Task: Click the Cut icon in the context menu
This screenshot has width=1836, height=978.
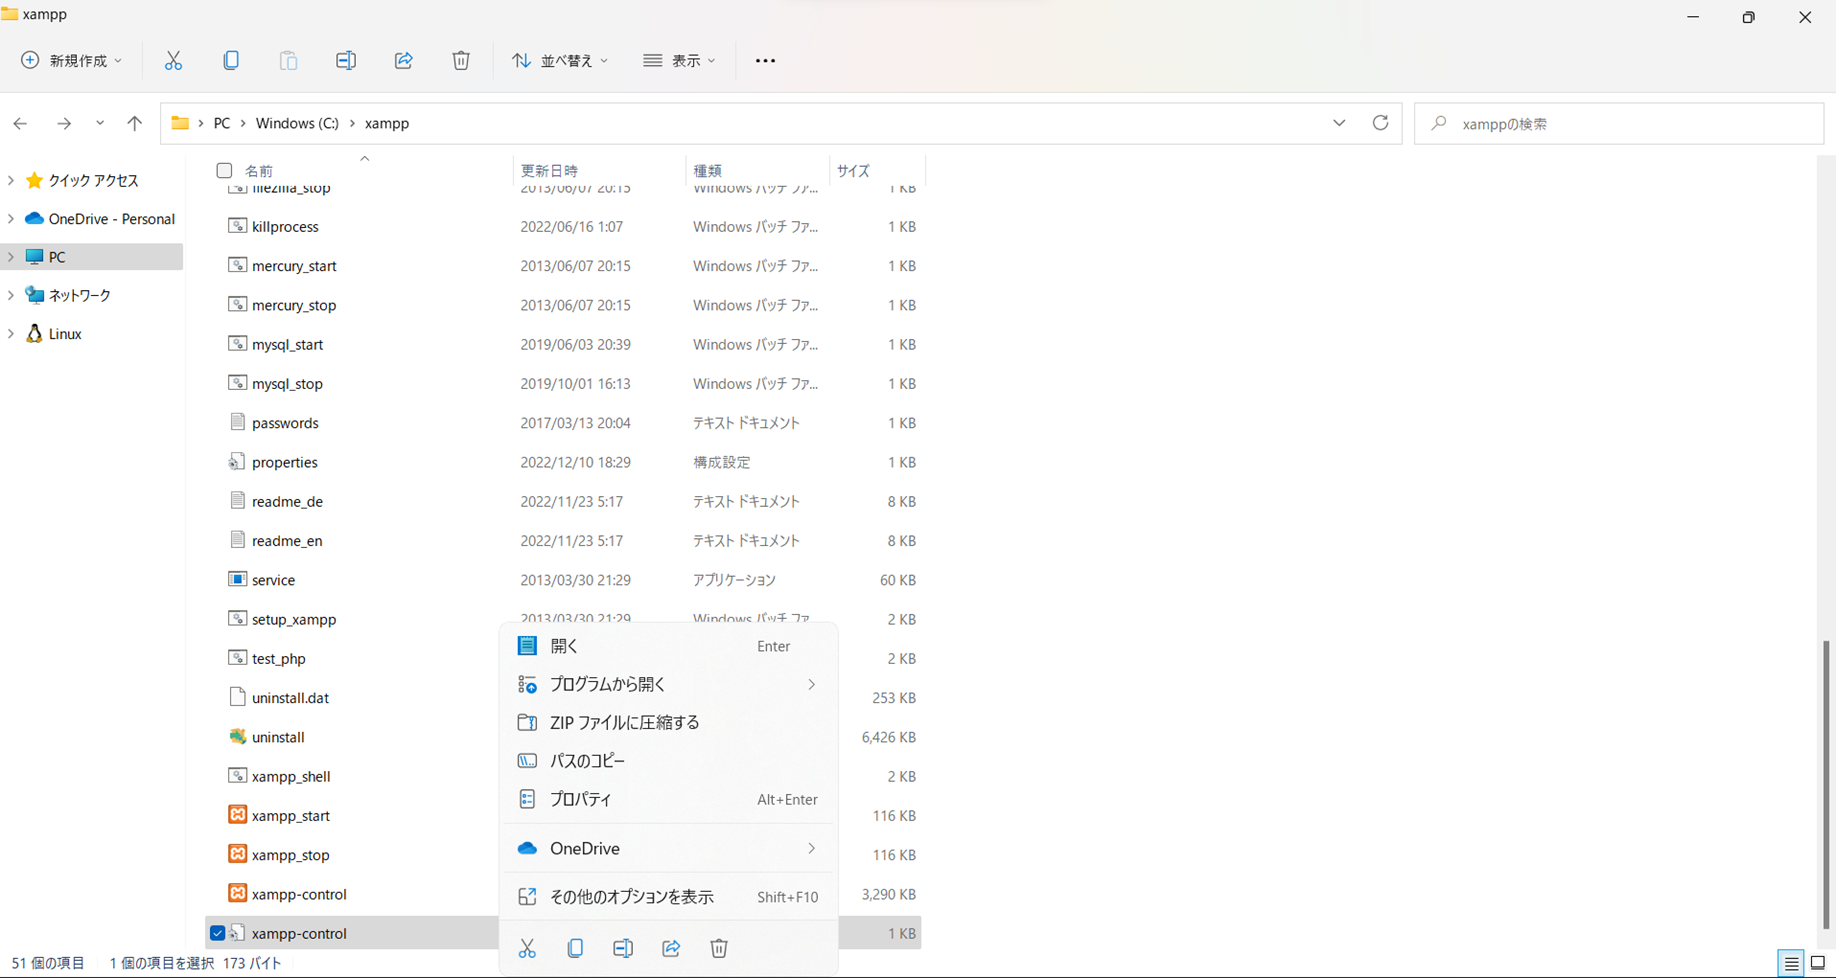Action: point(527,948)
